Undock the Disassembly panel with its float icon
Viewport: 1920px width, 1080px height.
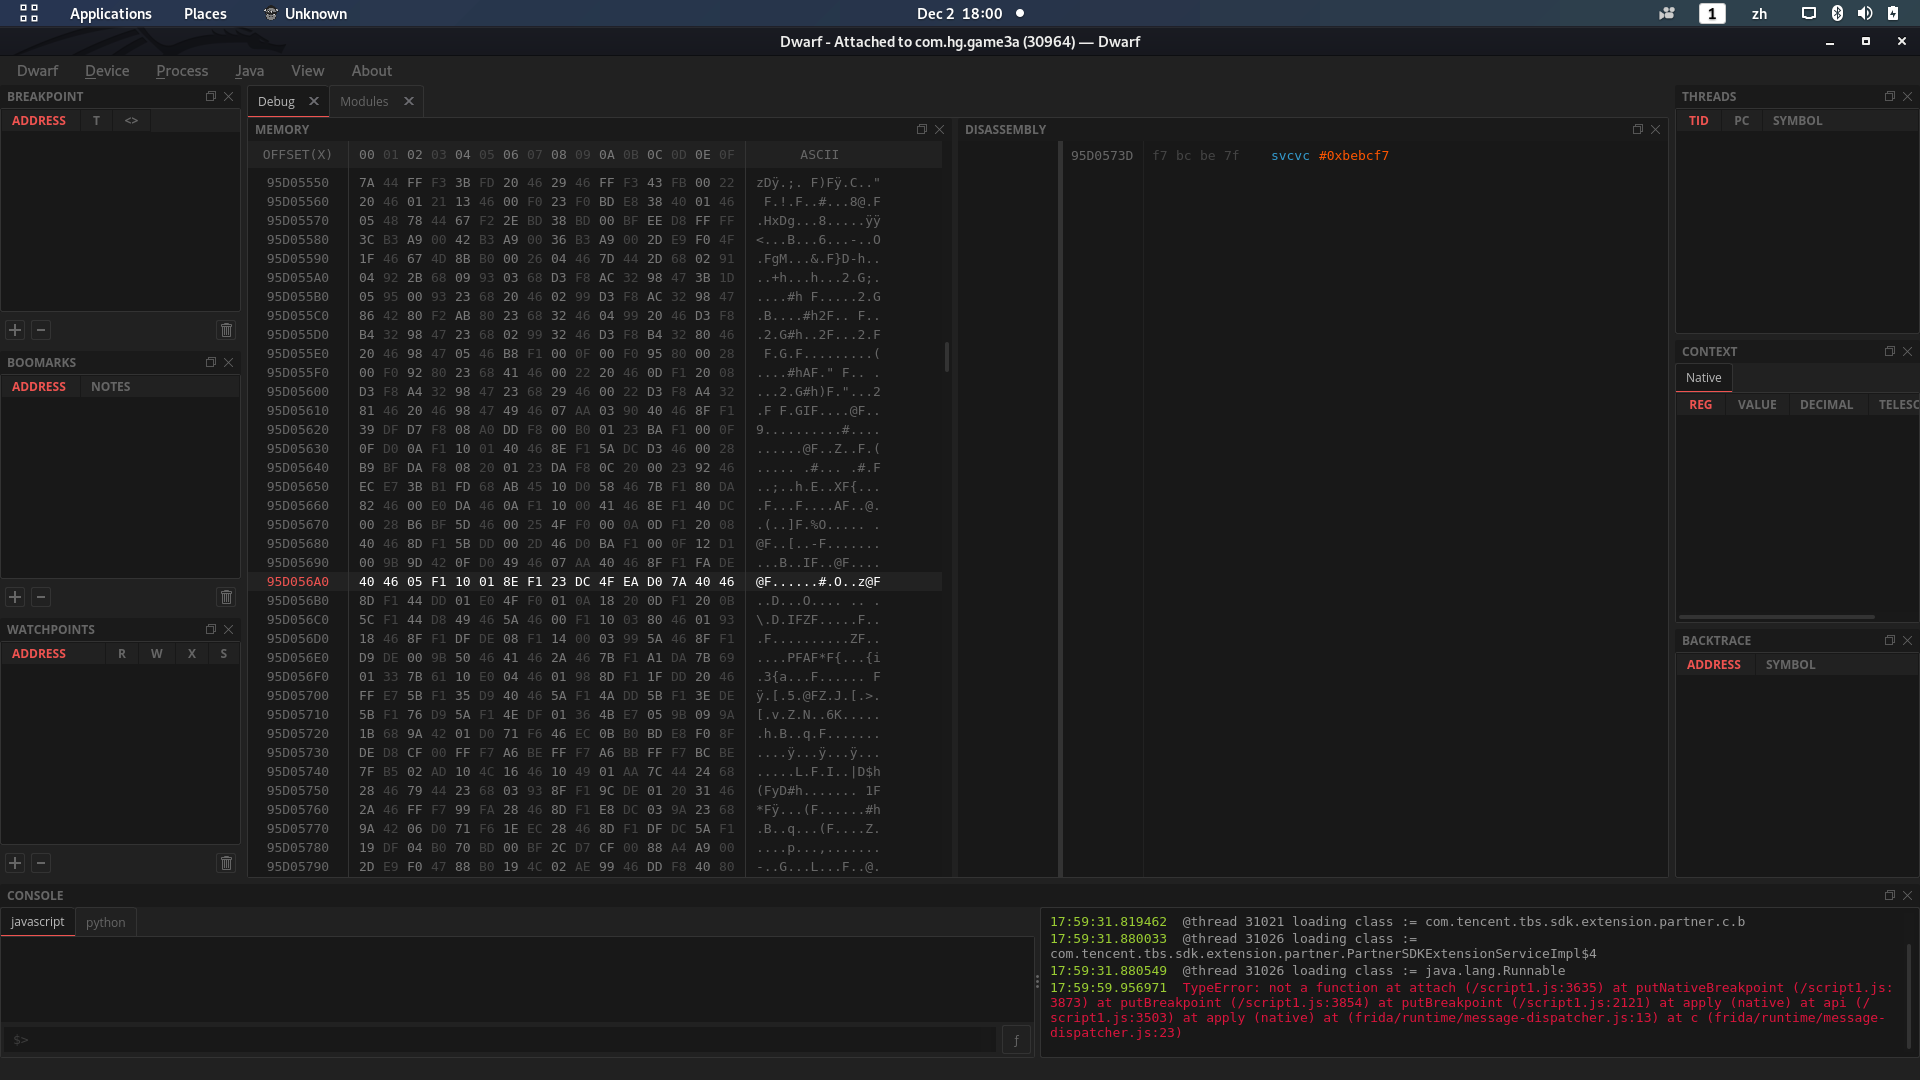pyautogui.click(x=1637, y=129)
